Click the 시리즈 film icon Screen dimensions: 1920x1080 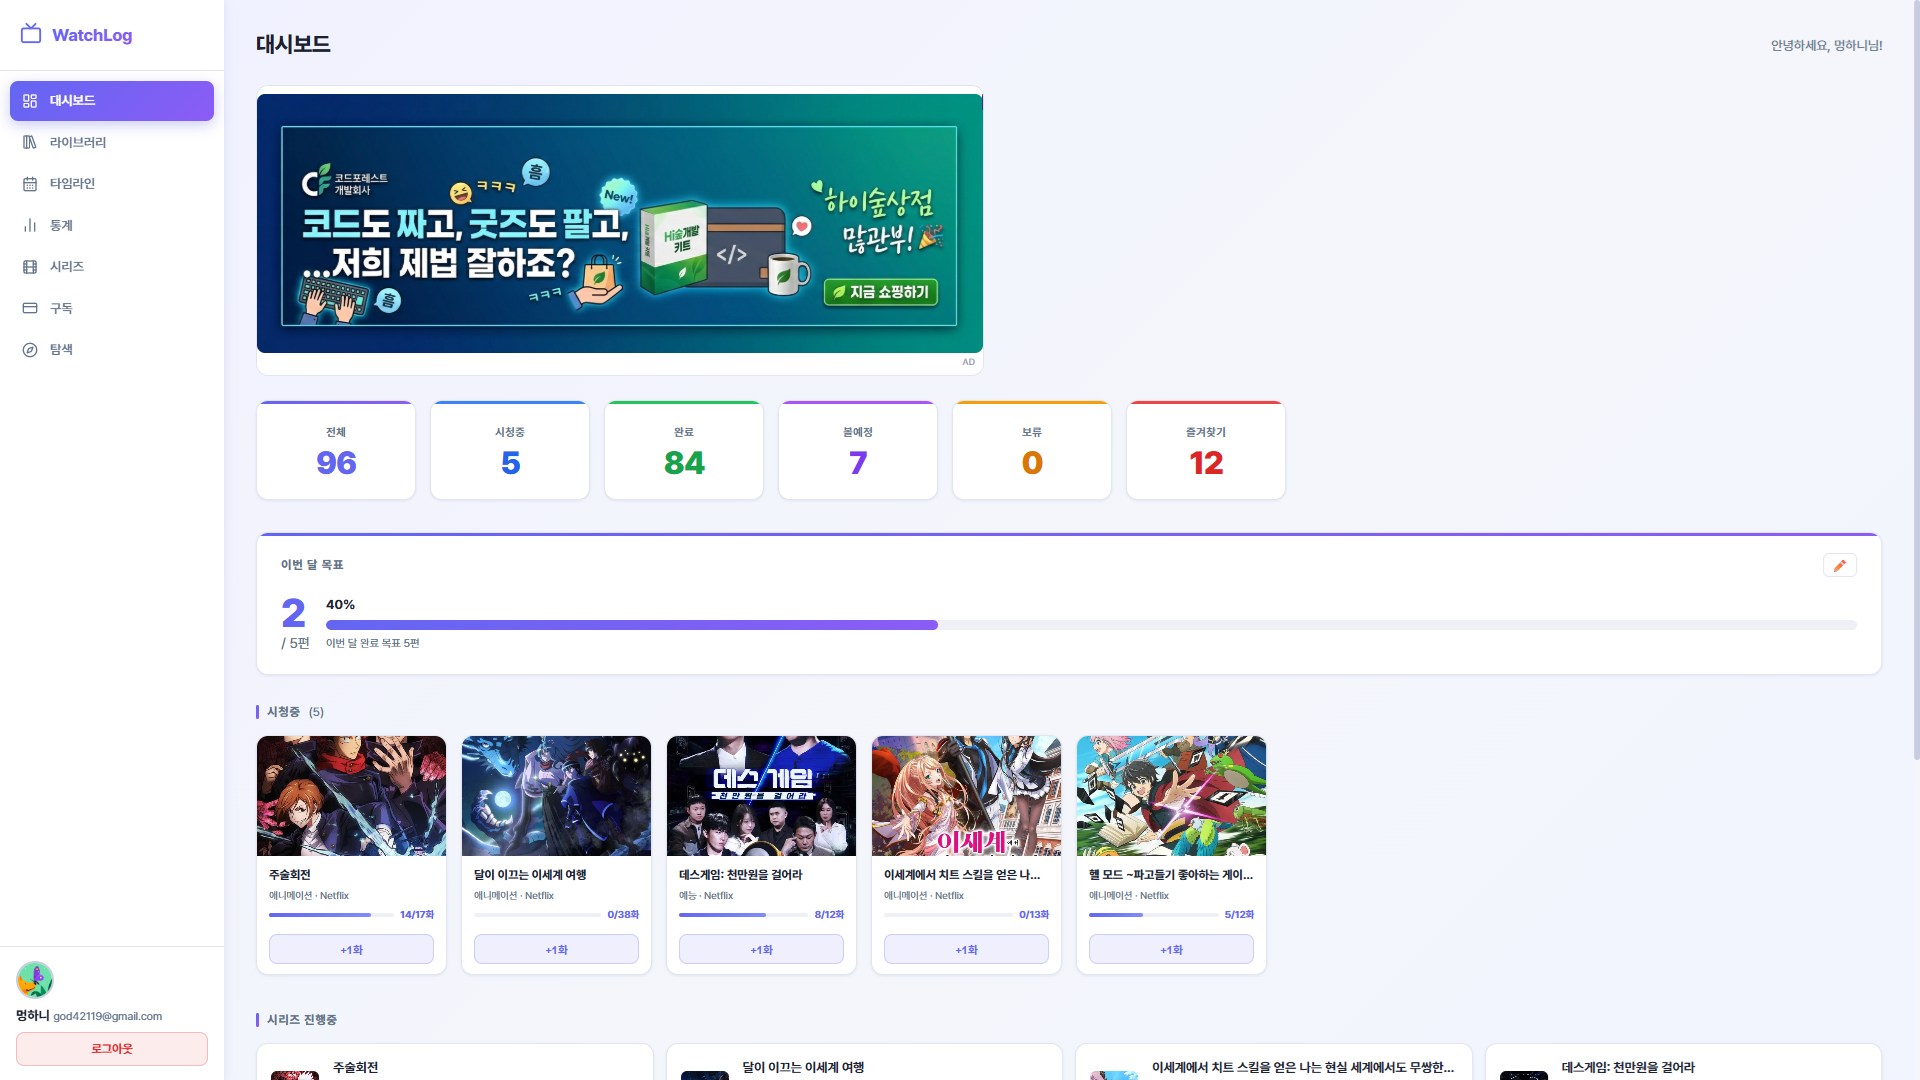click(30, 267)
